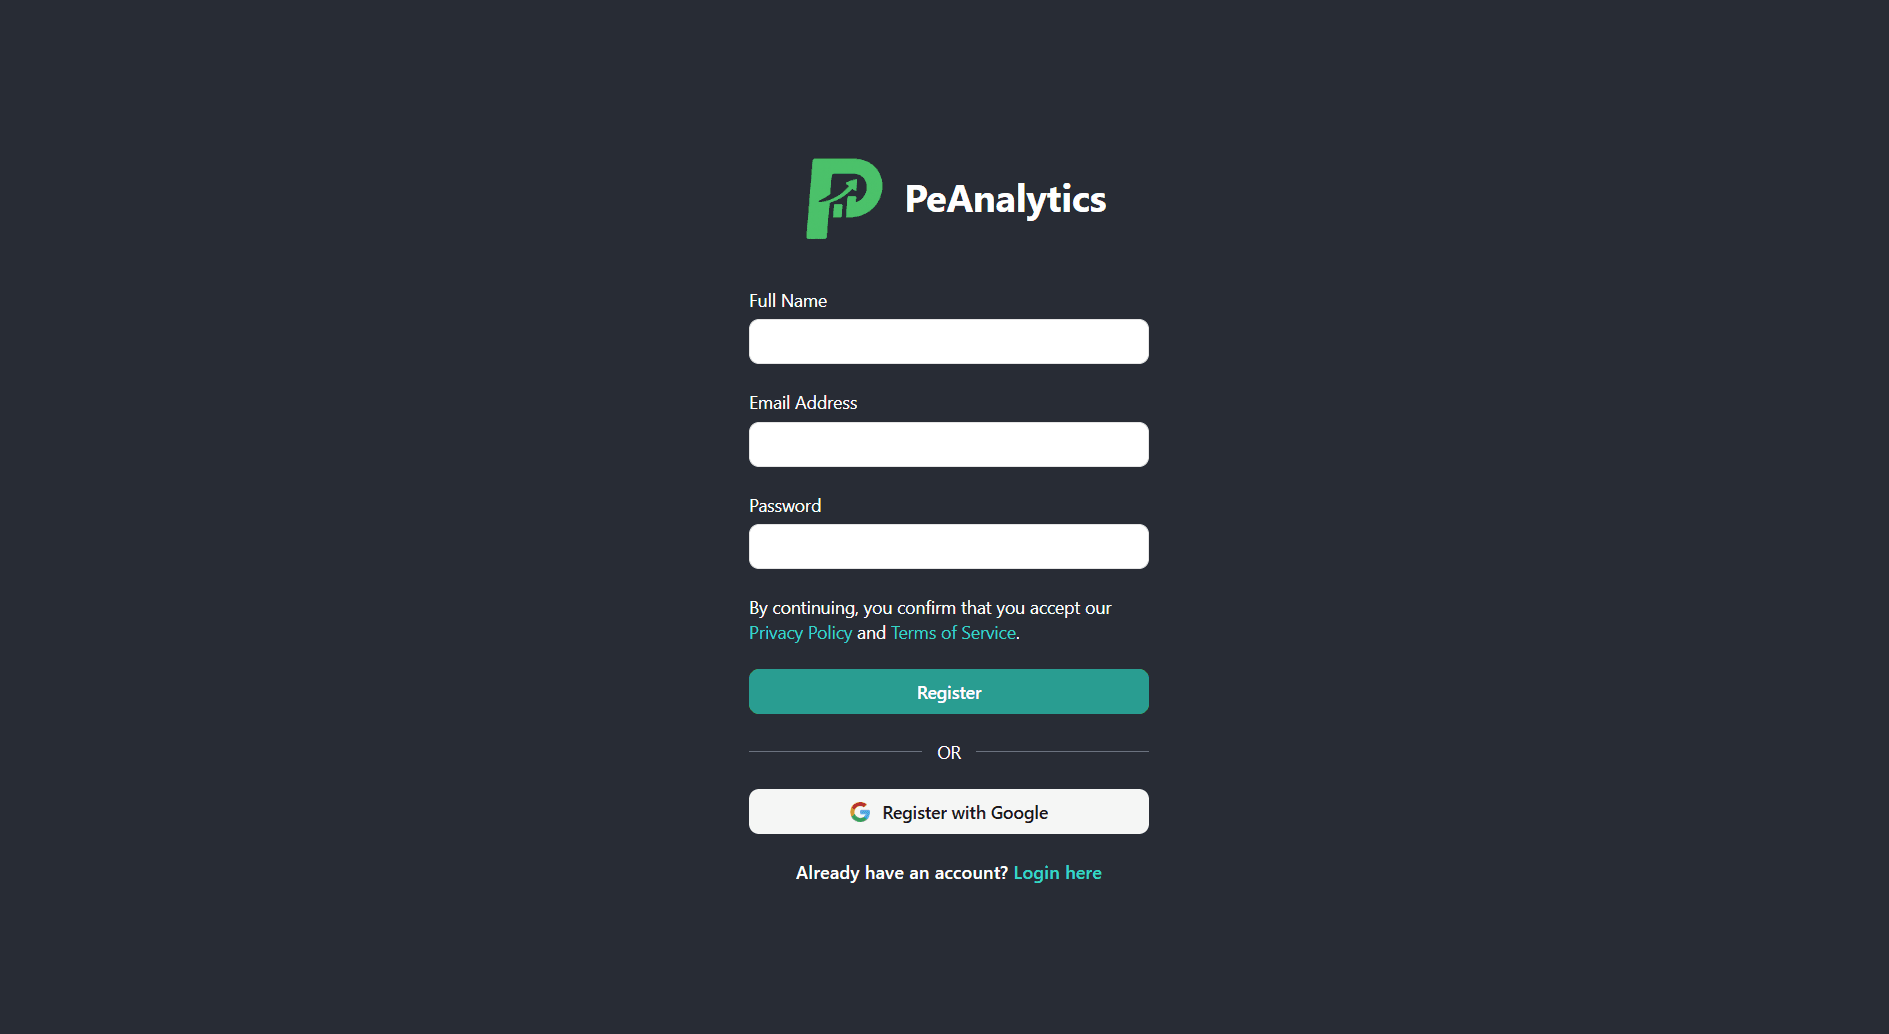
Task: Click the Password entry field
Action: click(x=948, y=546)
